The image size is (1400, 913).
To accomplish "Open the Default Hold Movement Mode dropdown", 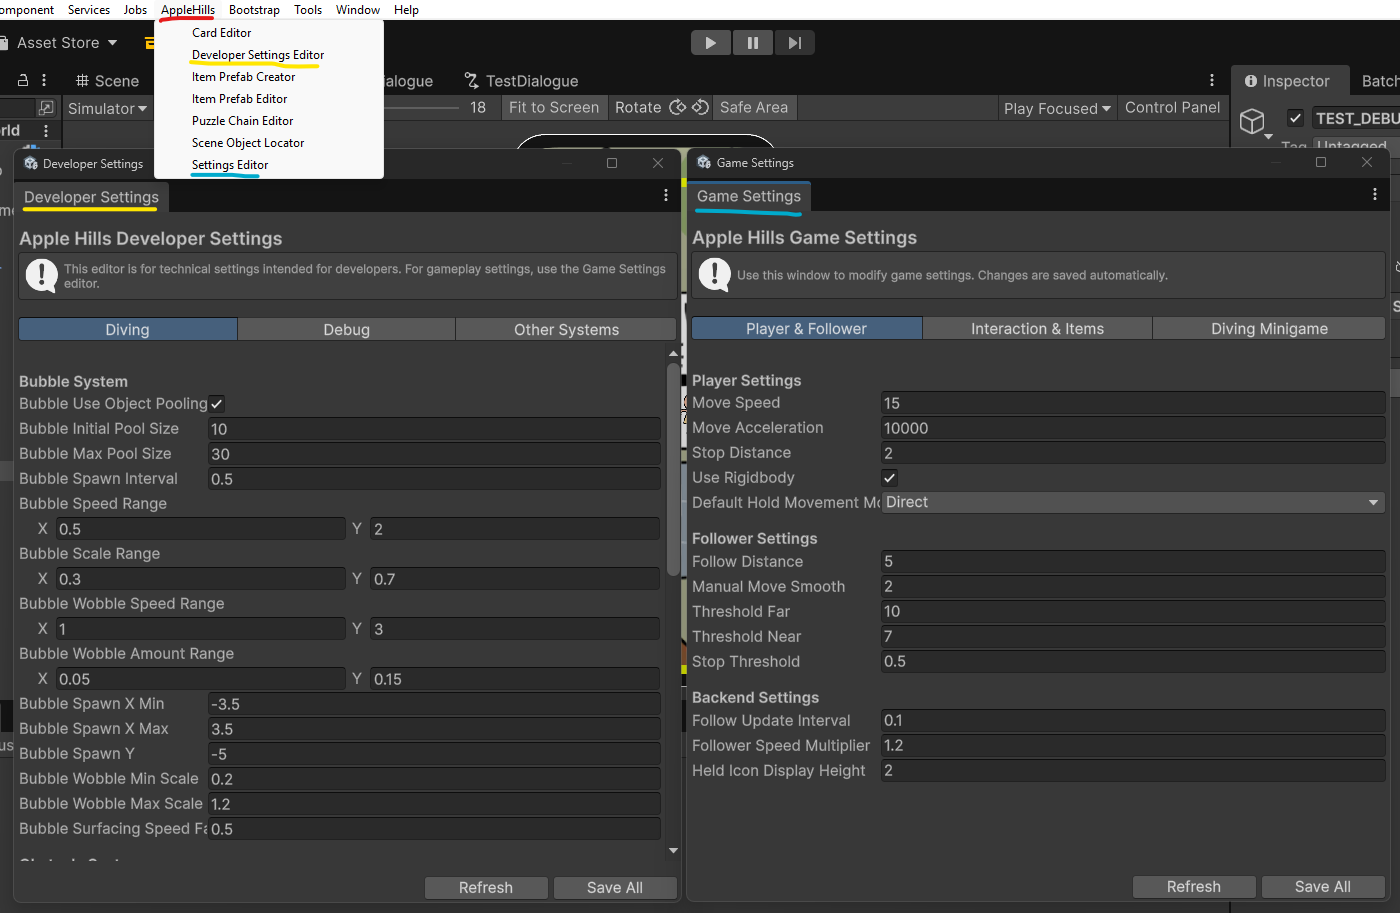I will pos(1132,502).
